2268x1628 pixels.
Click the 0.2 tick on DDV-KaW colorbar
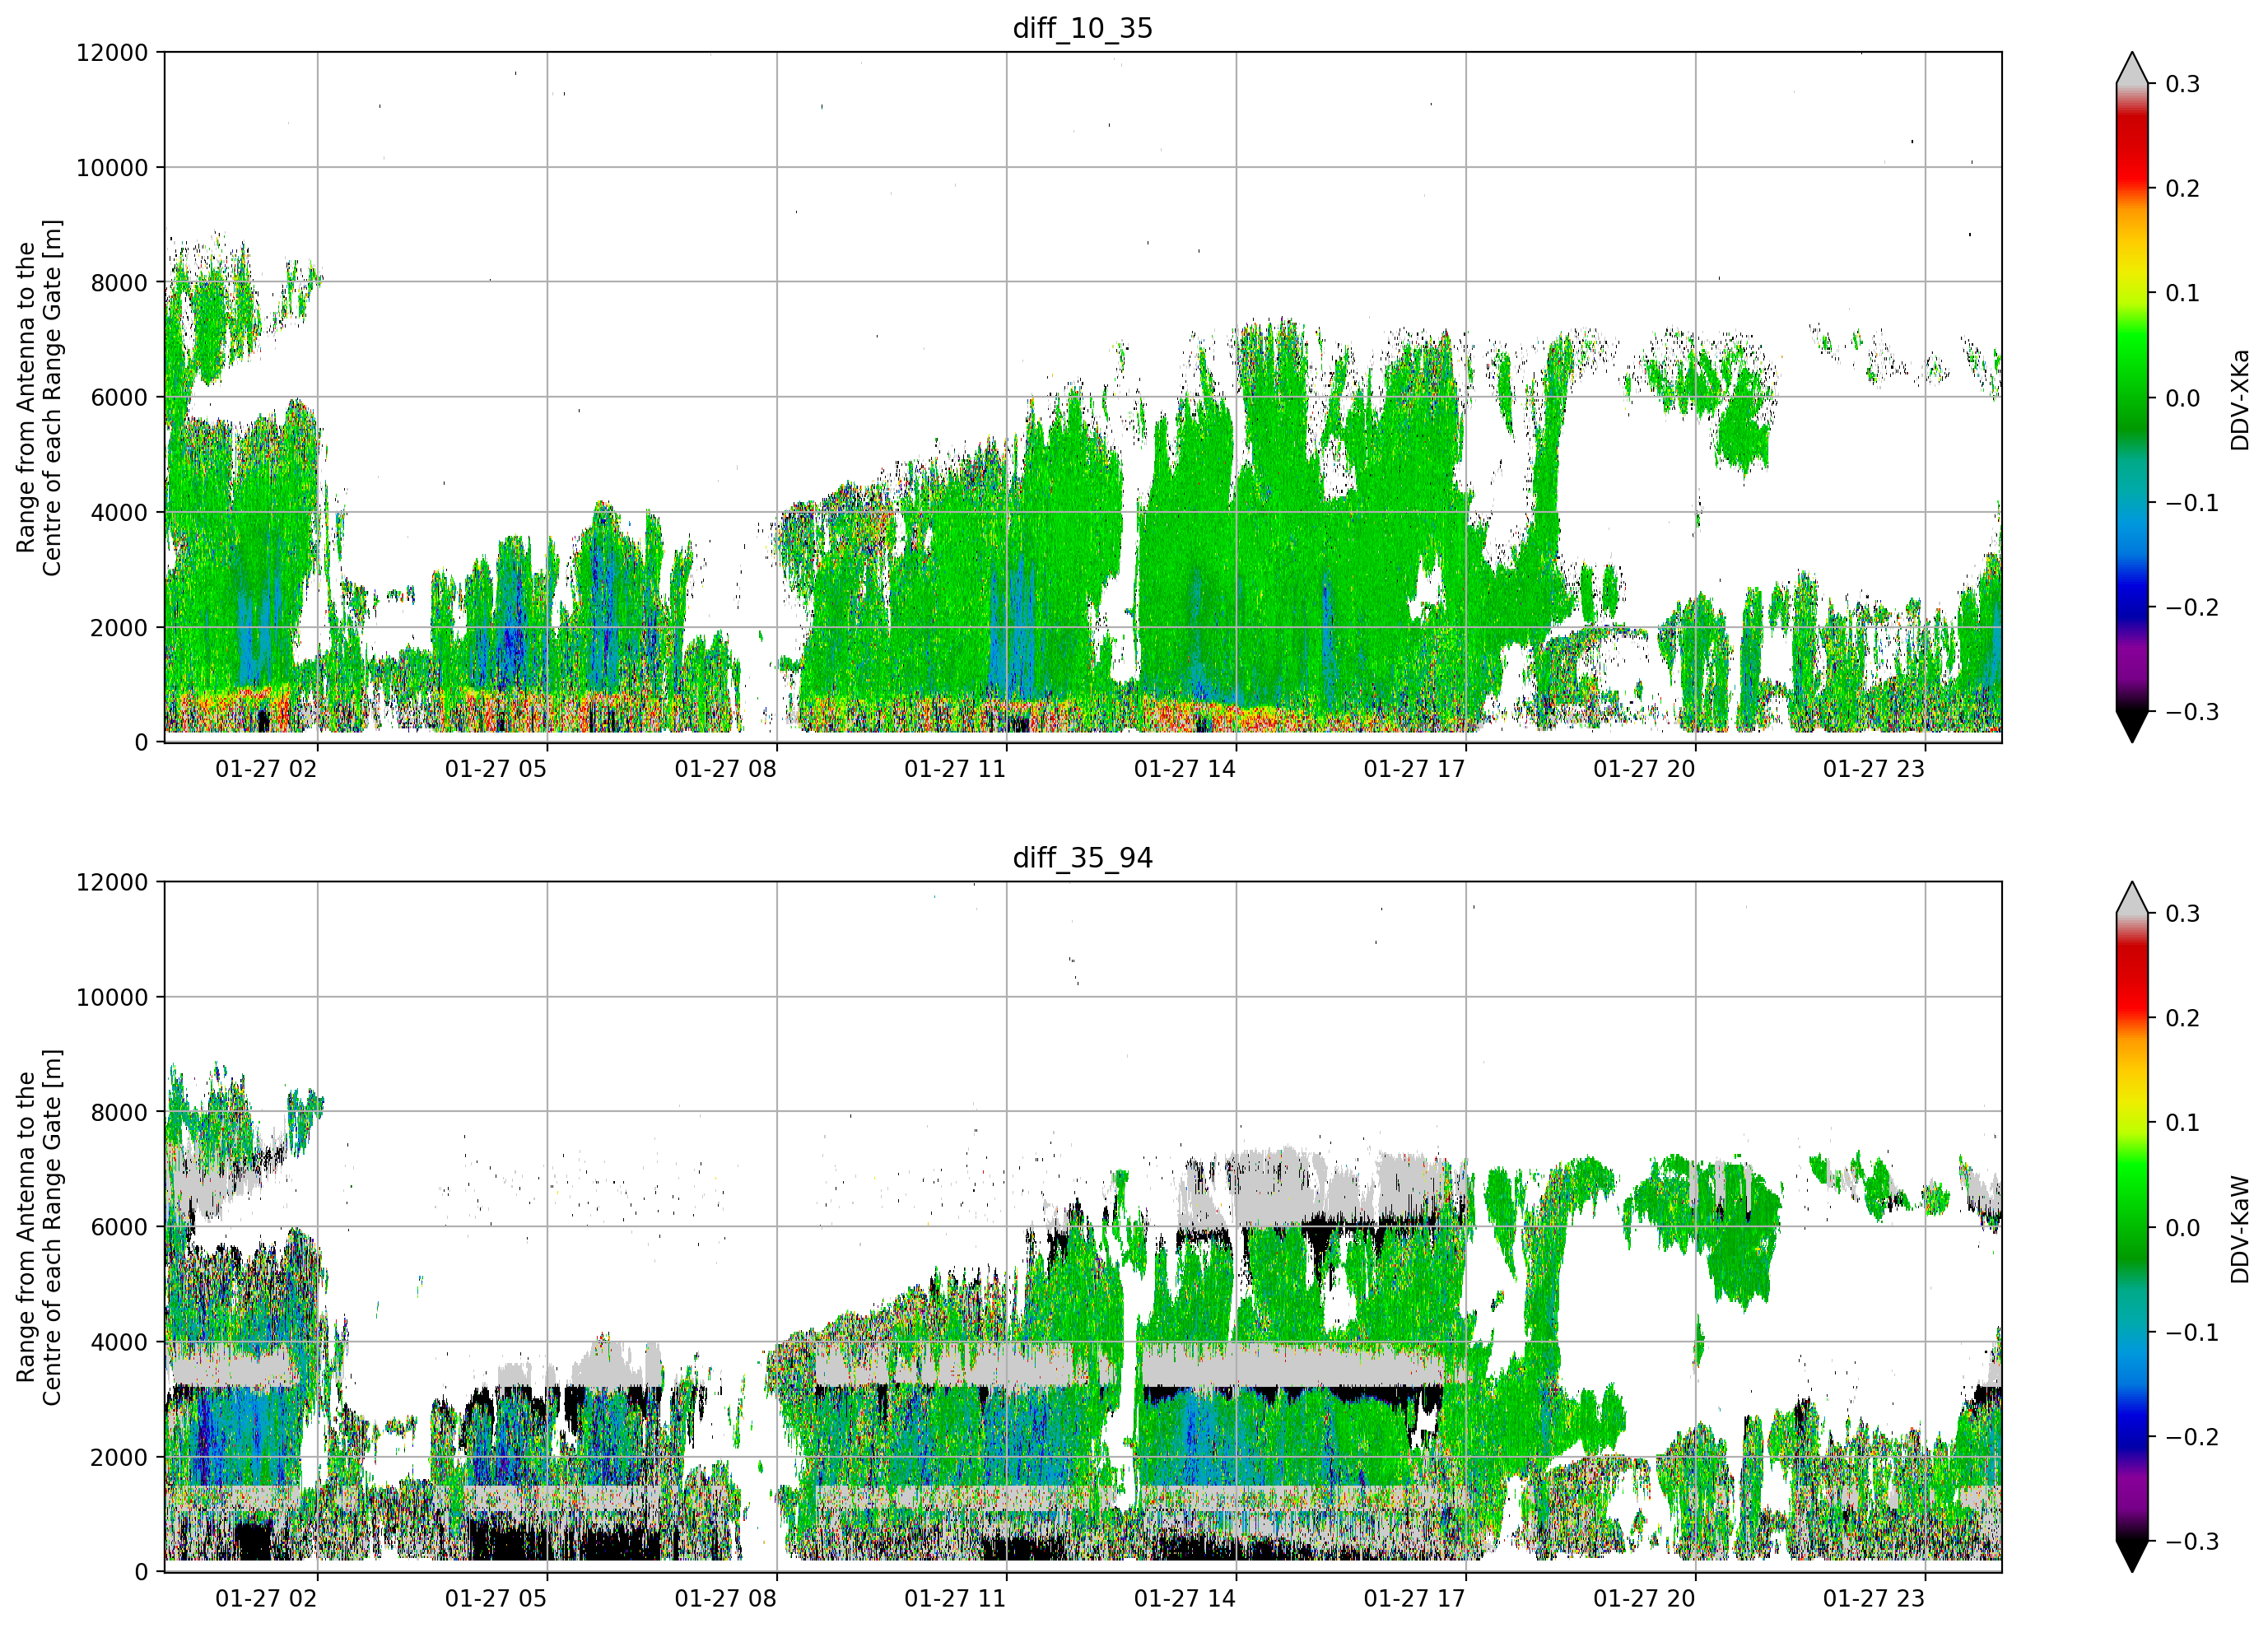2182,1019
